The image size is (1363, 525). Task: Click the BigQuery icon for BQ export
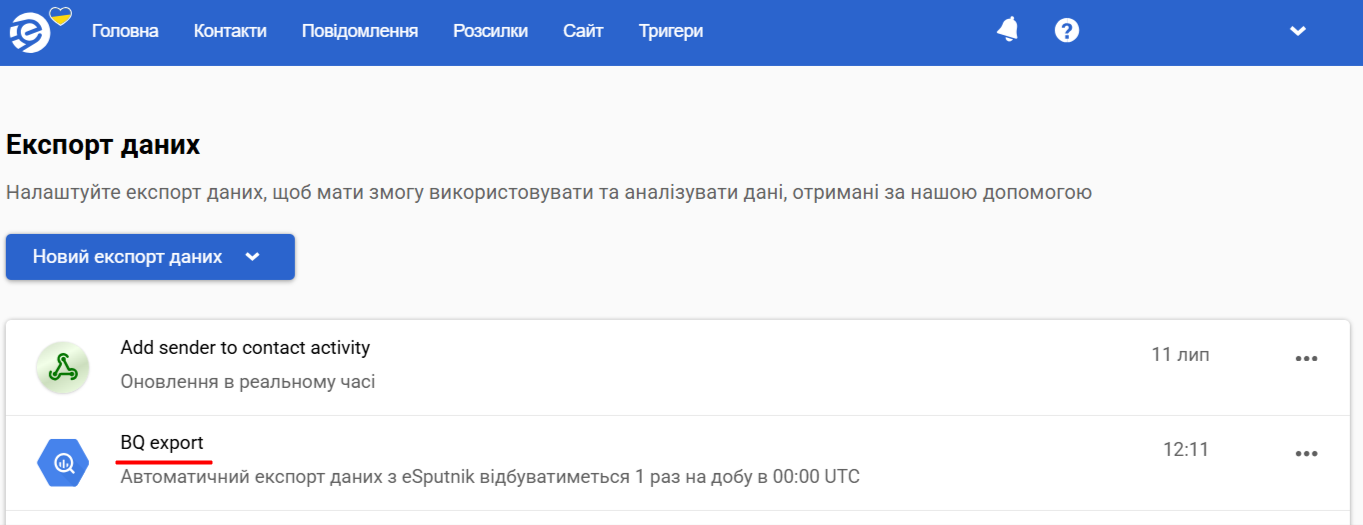63,463
